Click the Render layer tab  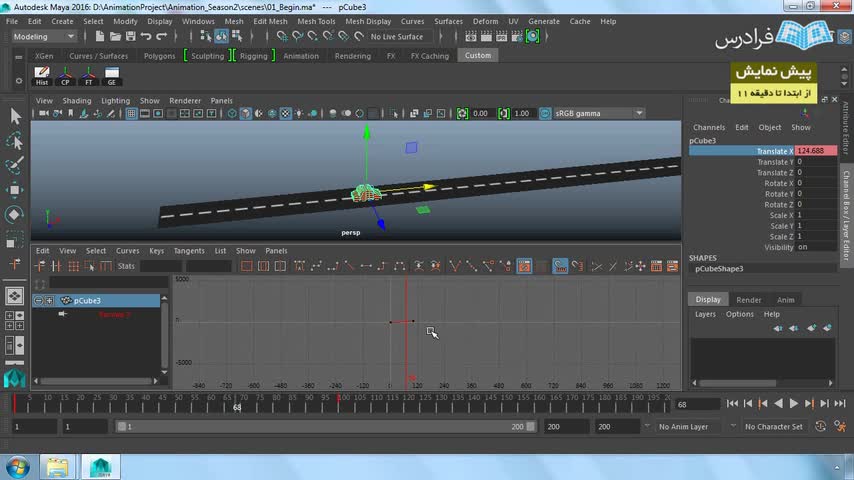(748, 300)
